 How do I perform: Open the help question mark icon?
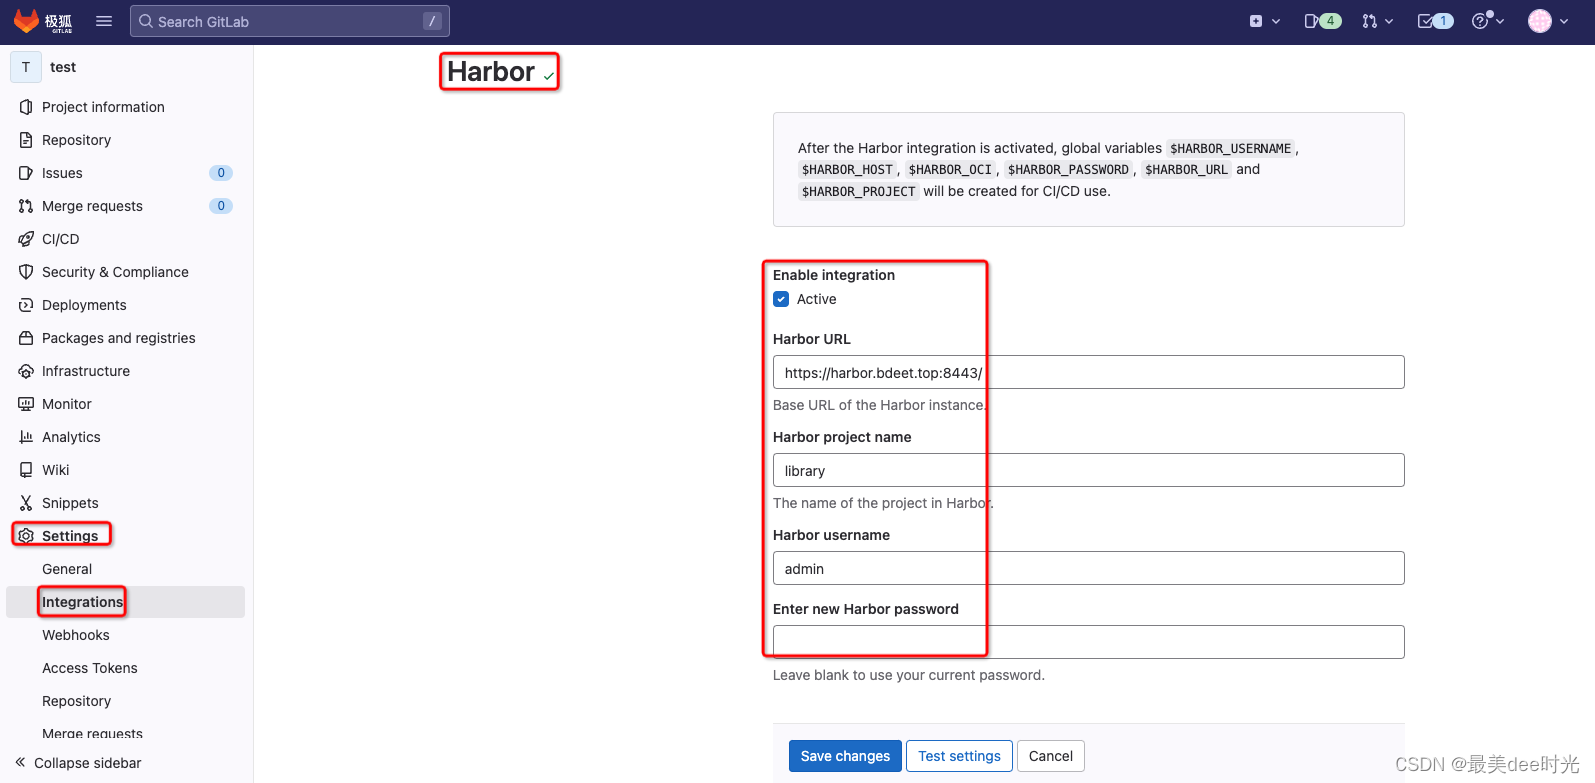tap(1481, 21)
